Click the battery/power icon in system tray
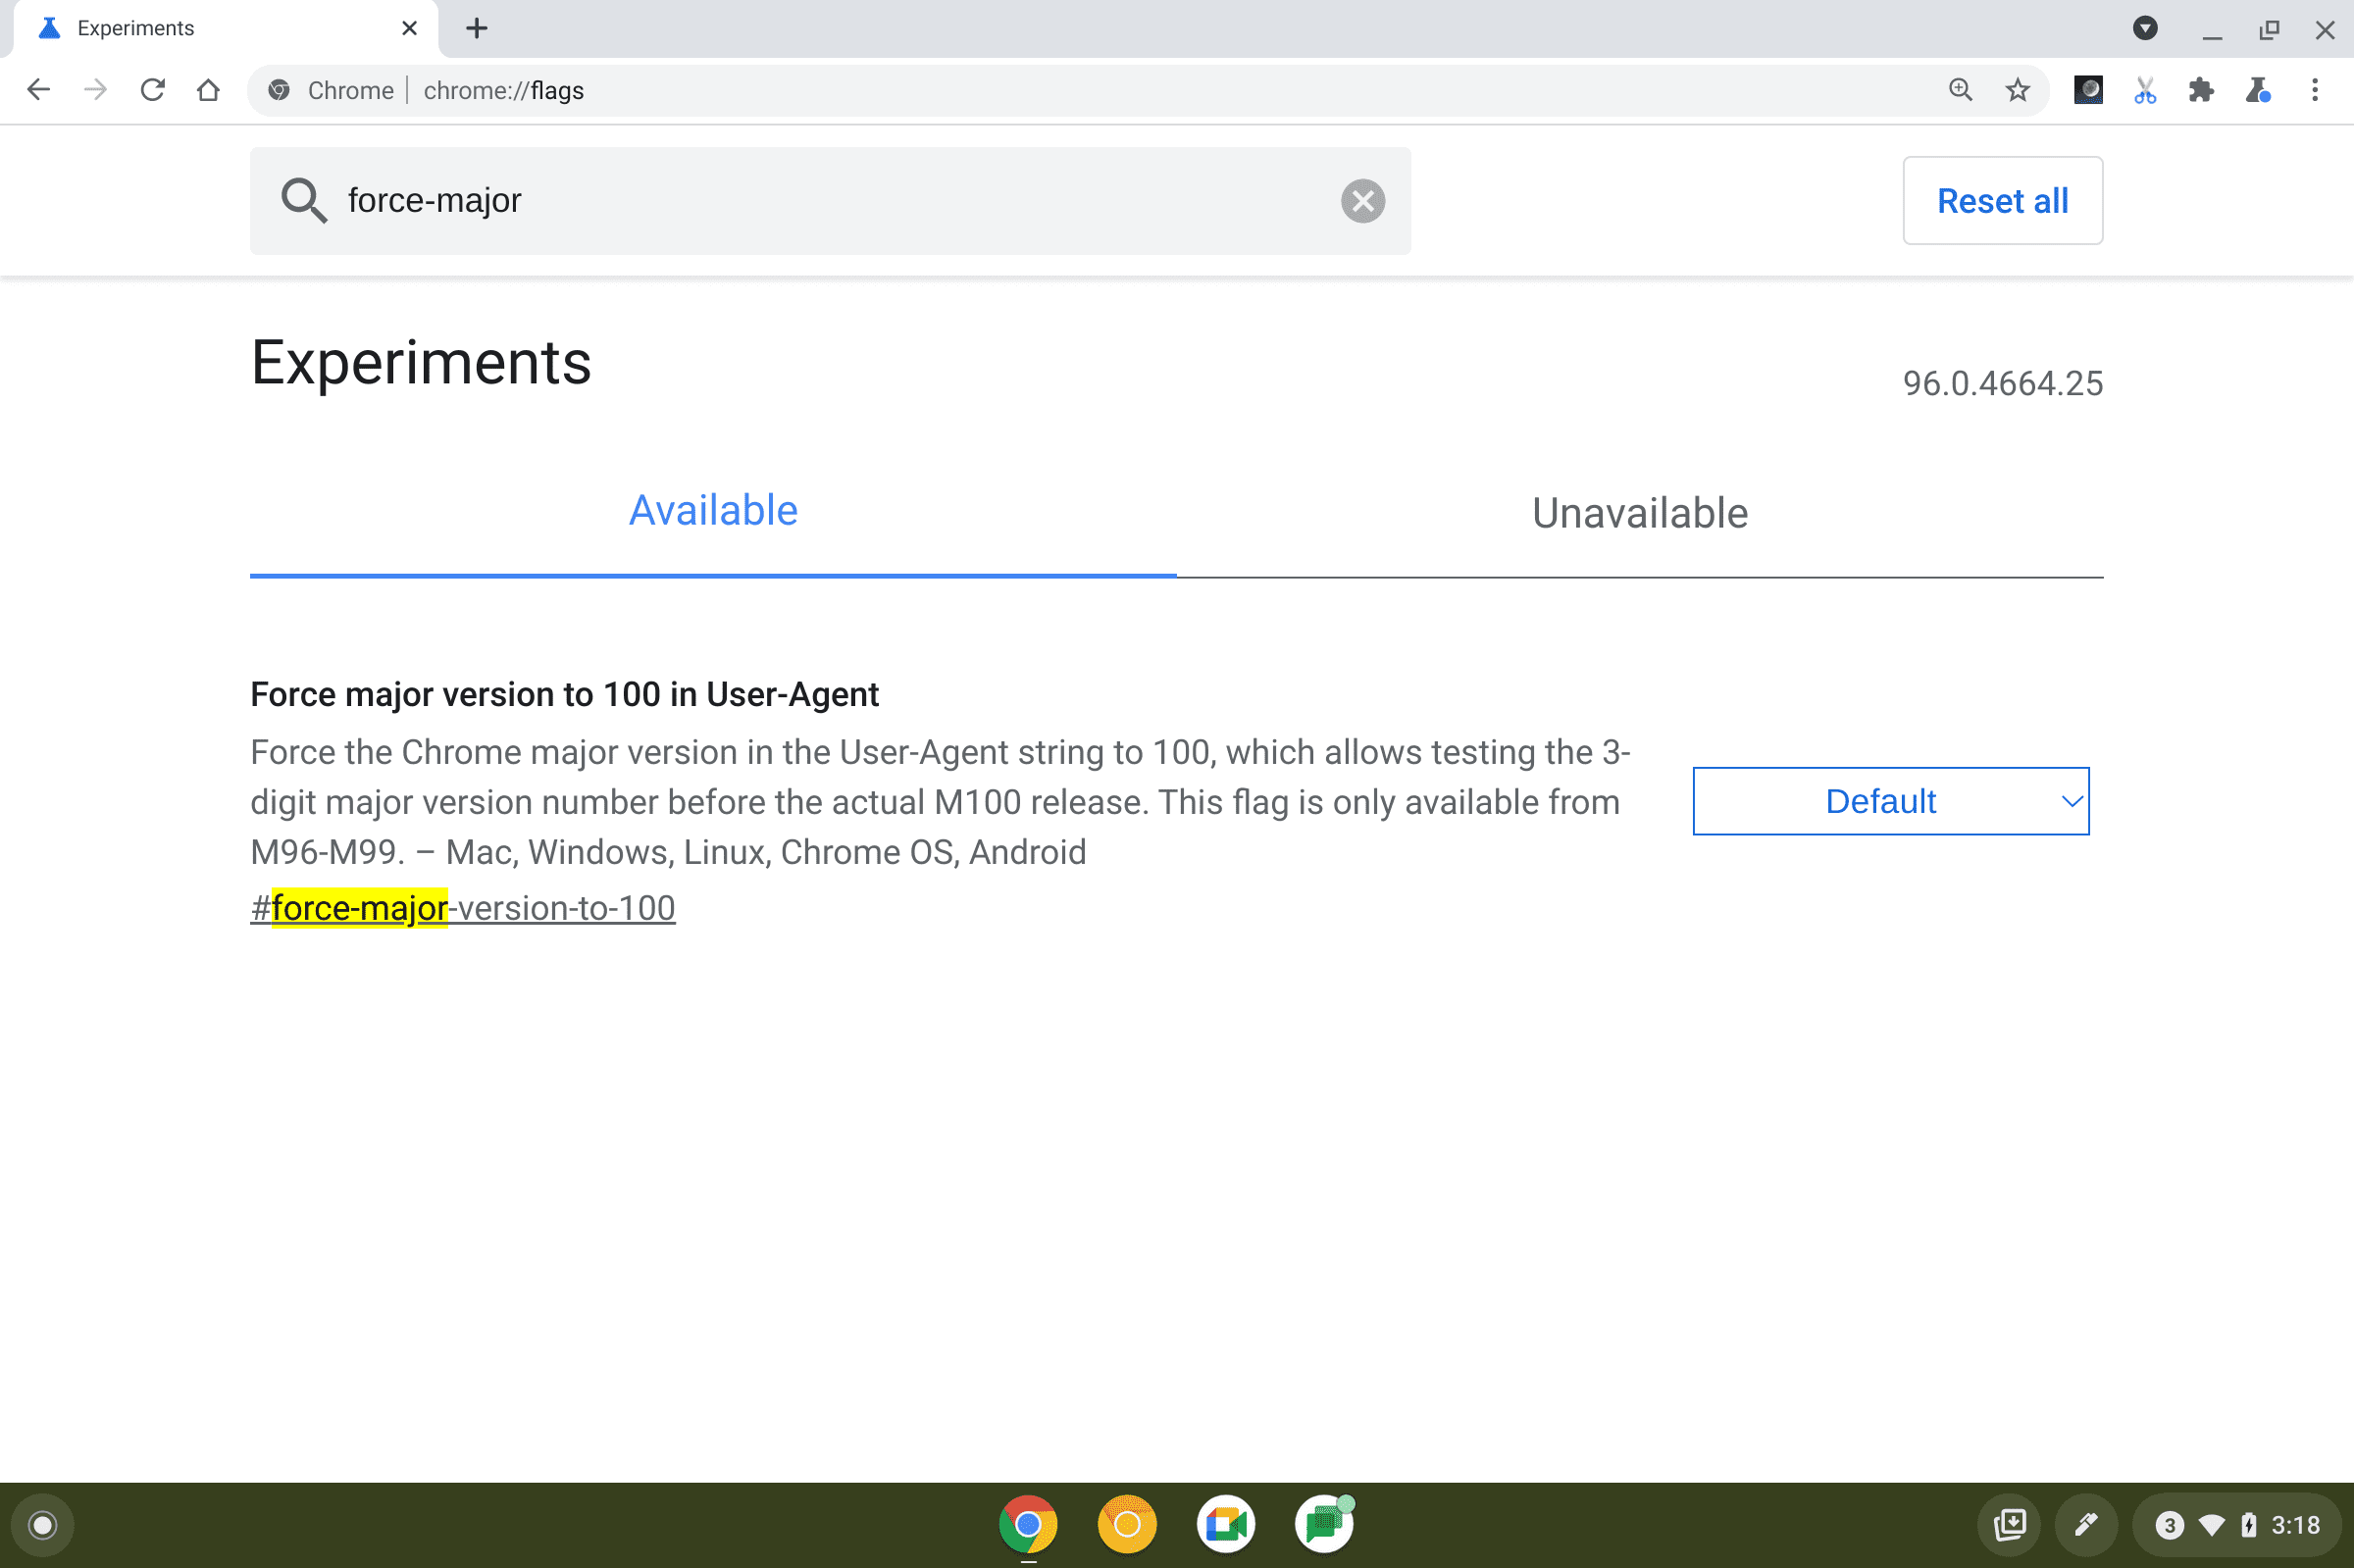Image resolution: width=2354 pixels, height=1568 pixels. tap(2242, 1524)
